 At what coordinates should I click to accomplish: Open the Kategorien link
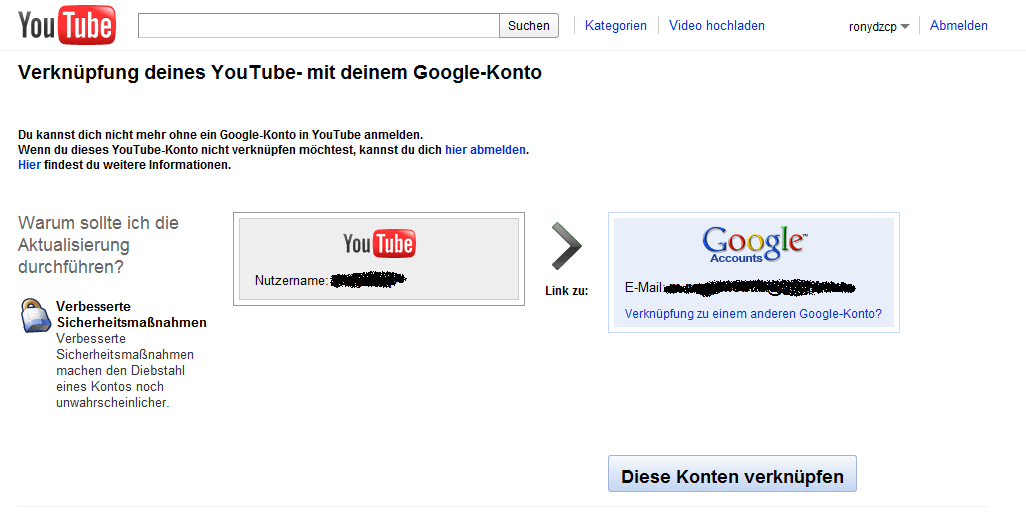point(616,26)
